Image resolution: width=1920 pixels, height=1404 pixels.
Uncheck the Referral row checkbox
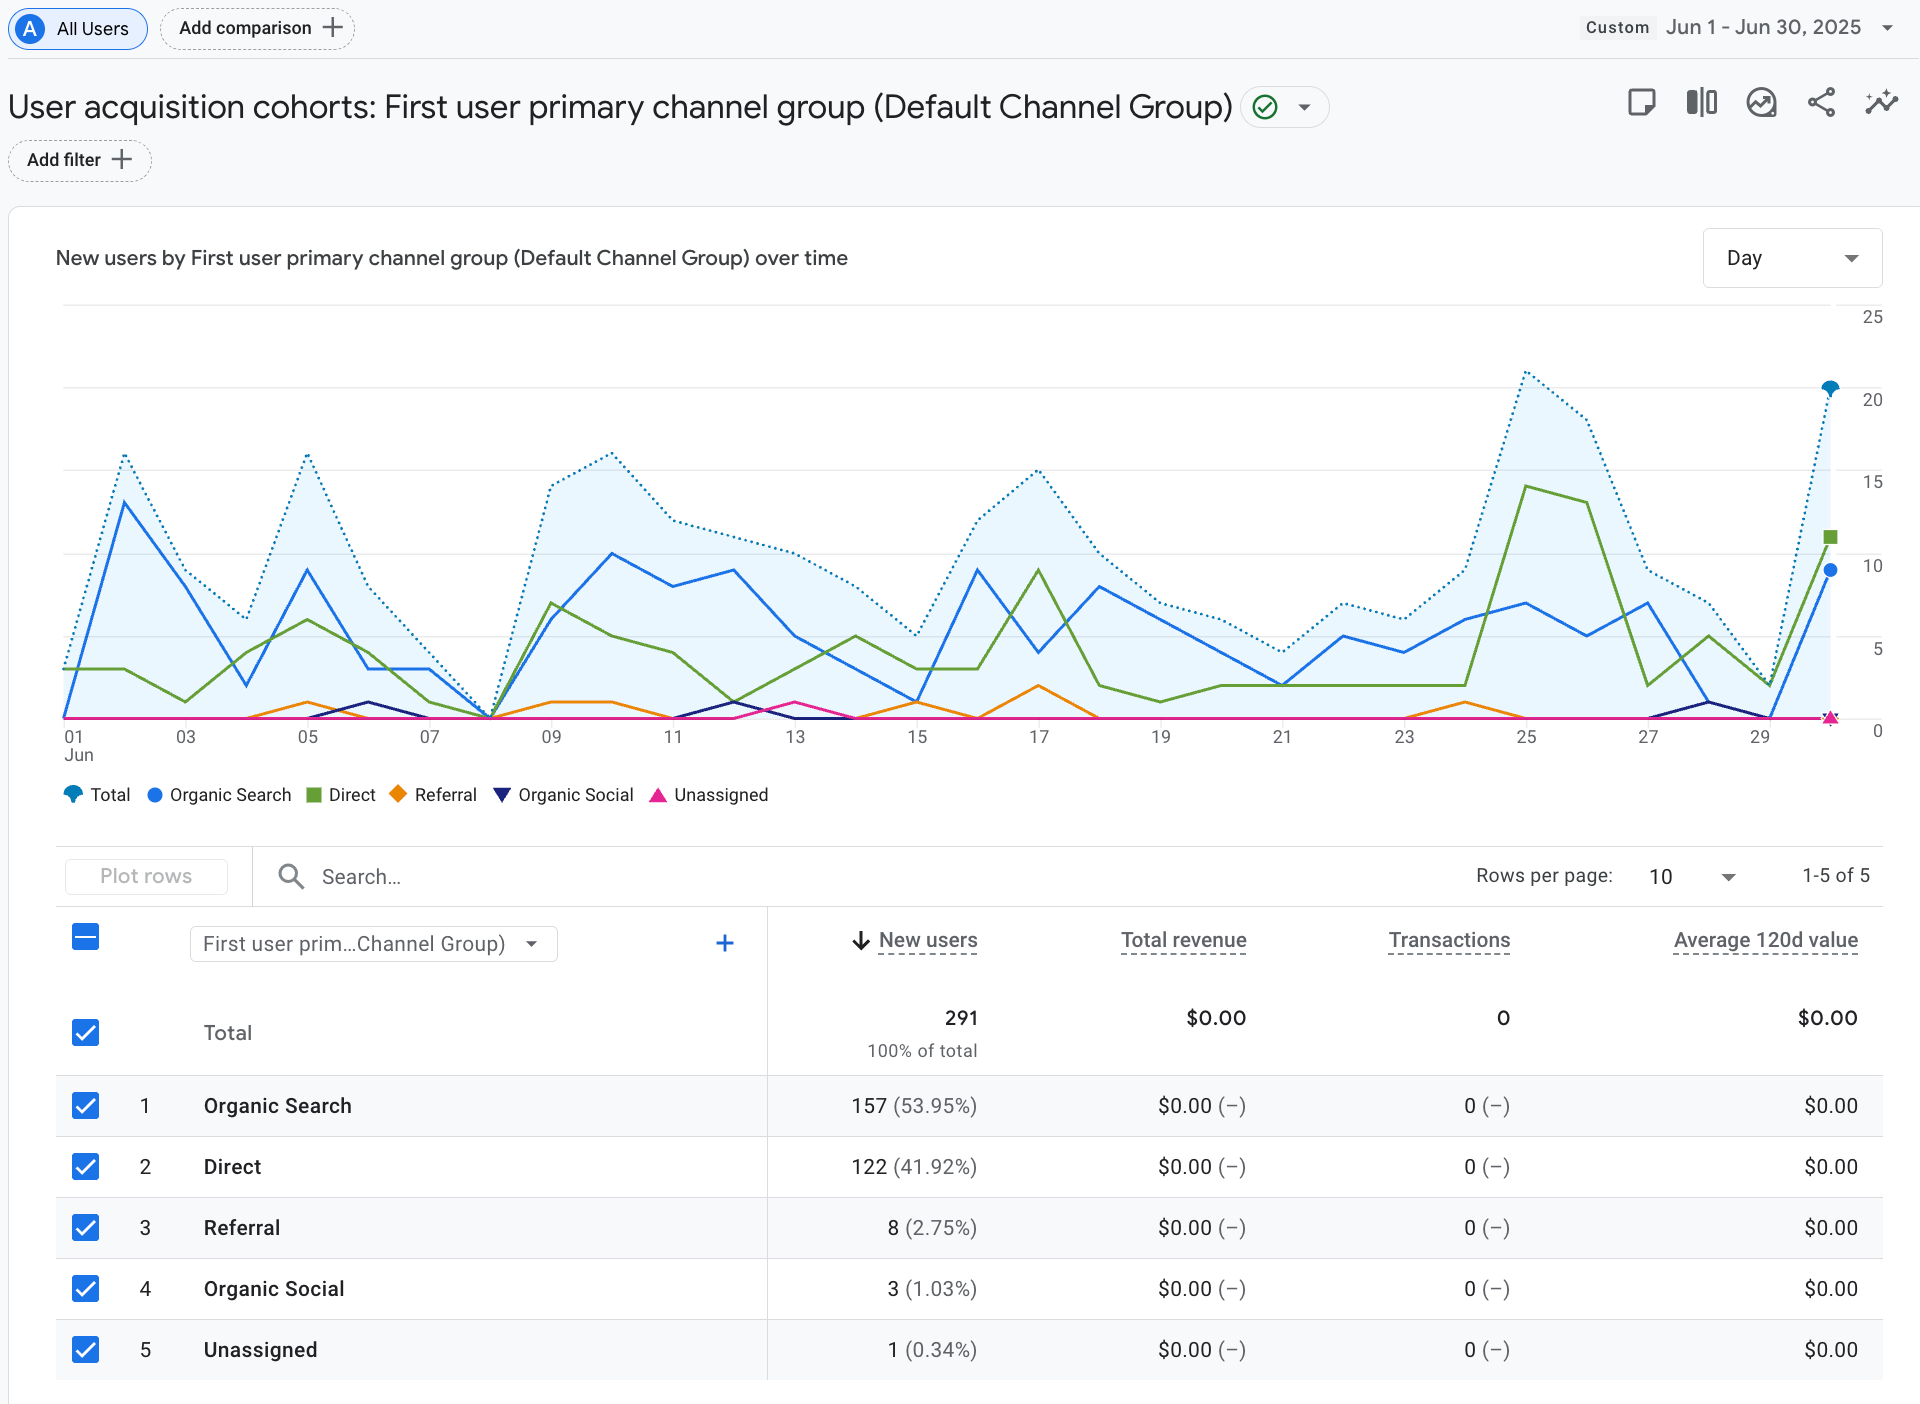click(86, 1228)
